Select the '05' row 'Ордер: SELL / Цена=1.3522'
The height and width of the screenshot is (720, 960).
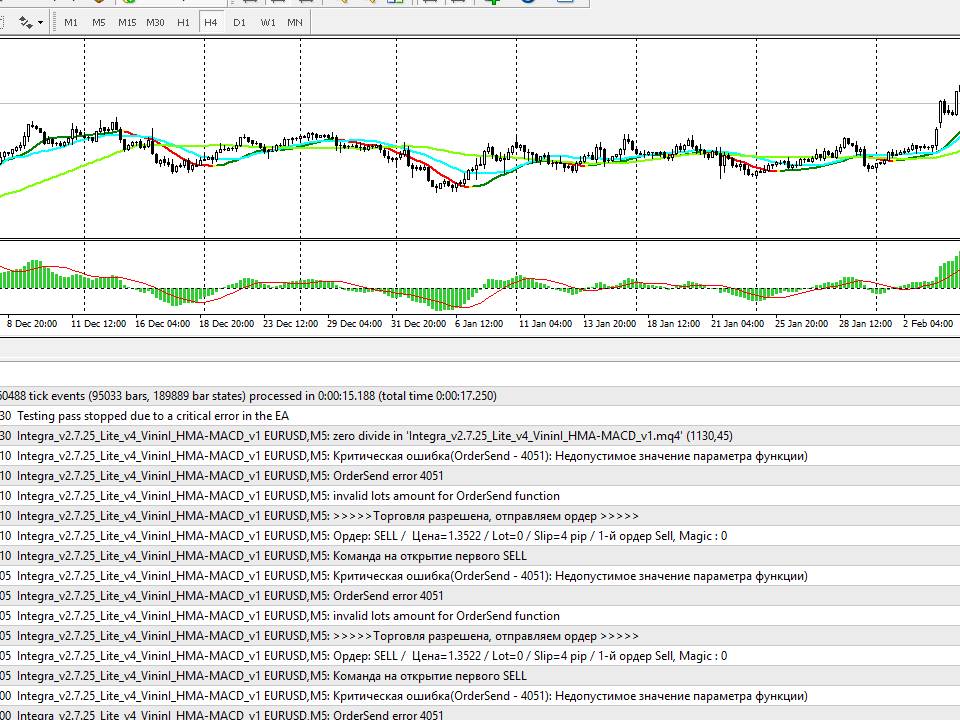(x=480, y=656)
